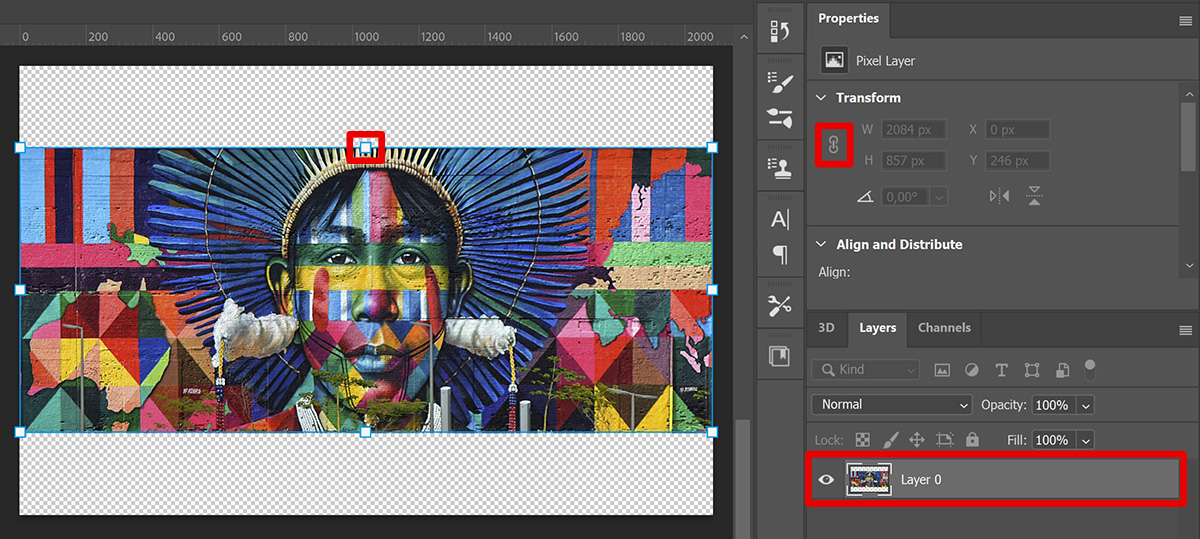Lock layer position
Screen dimensions: 1200x539
[x=917, y=439]
